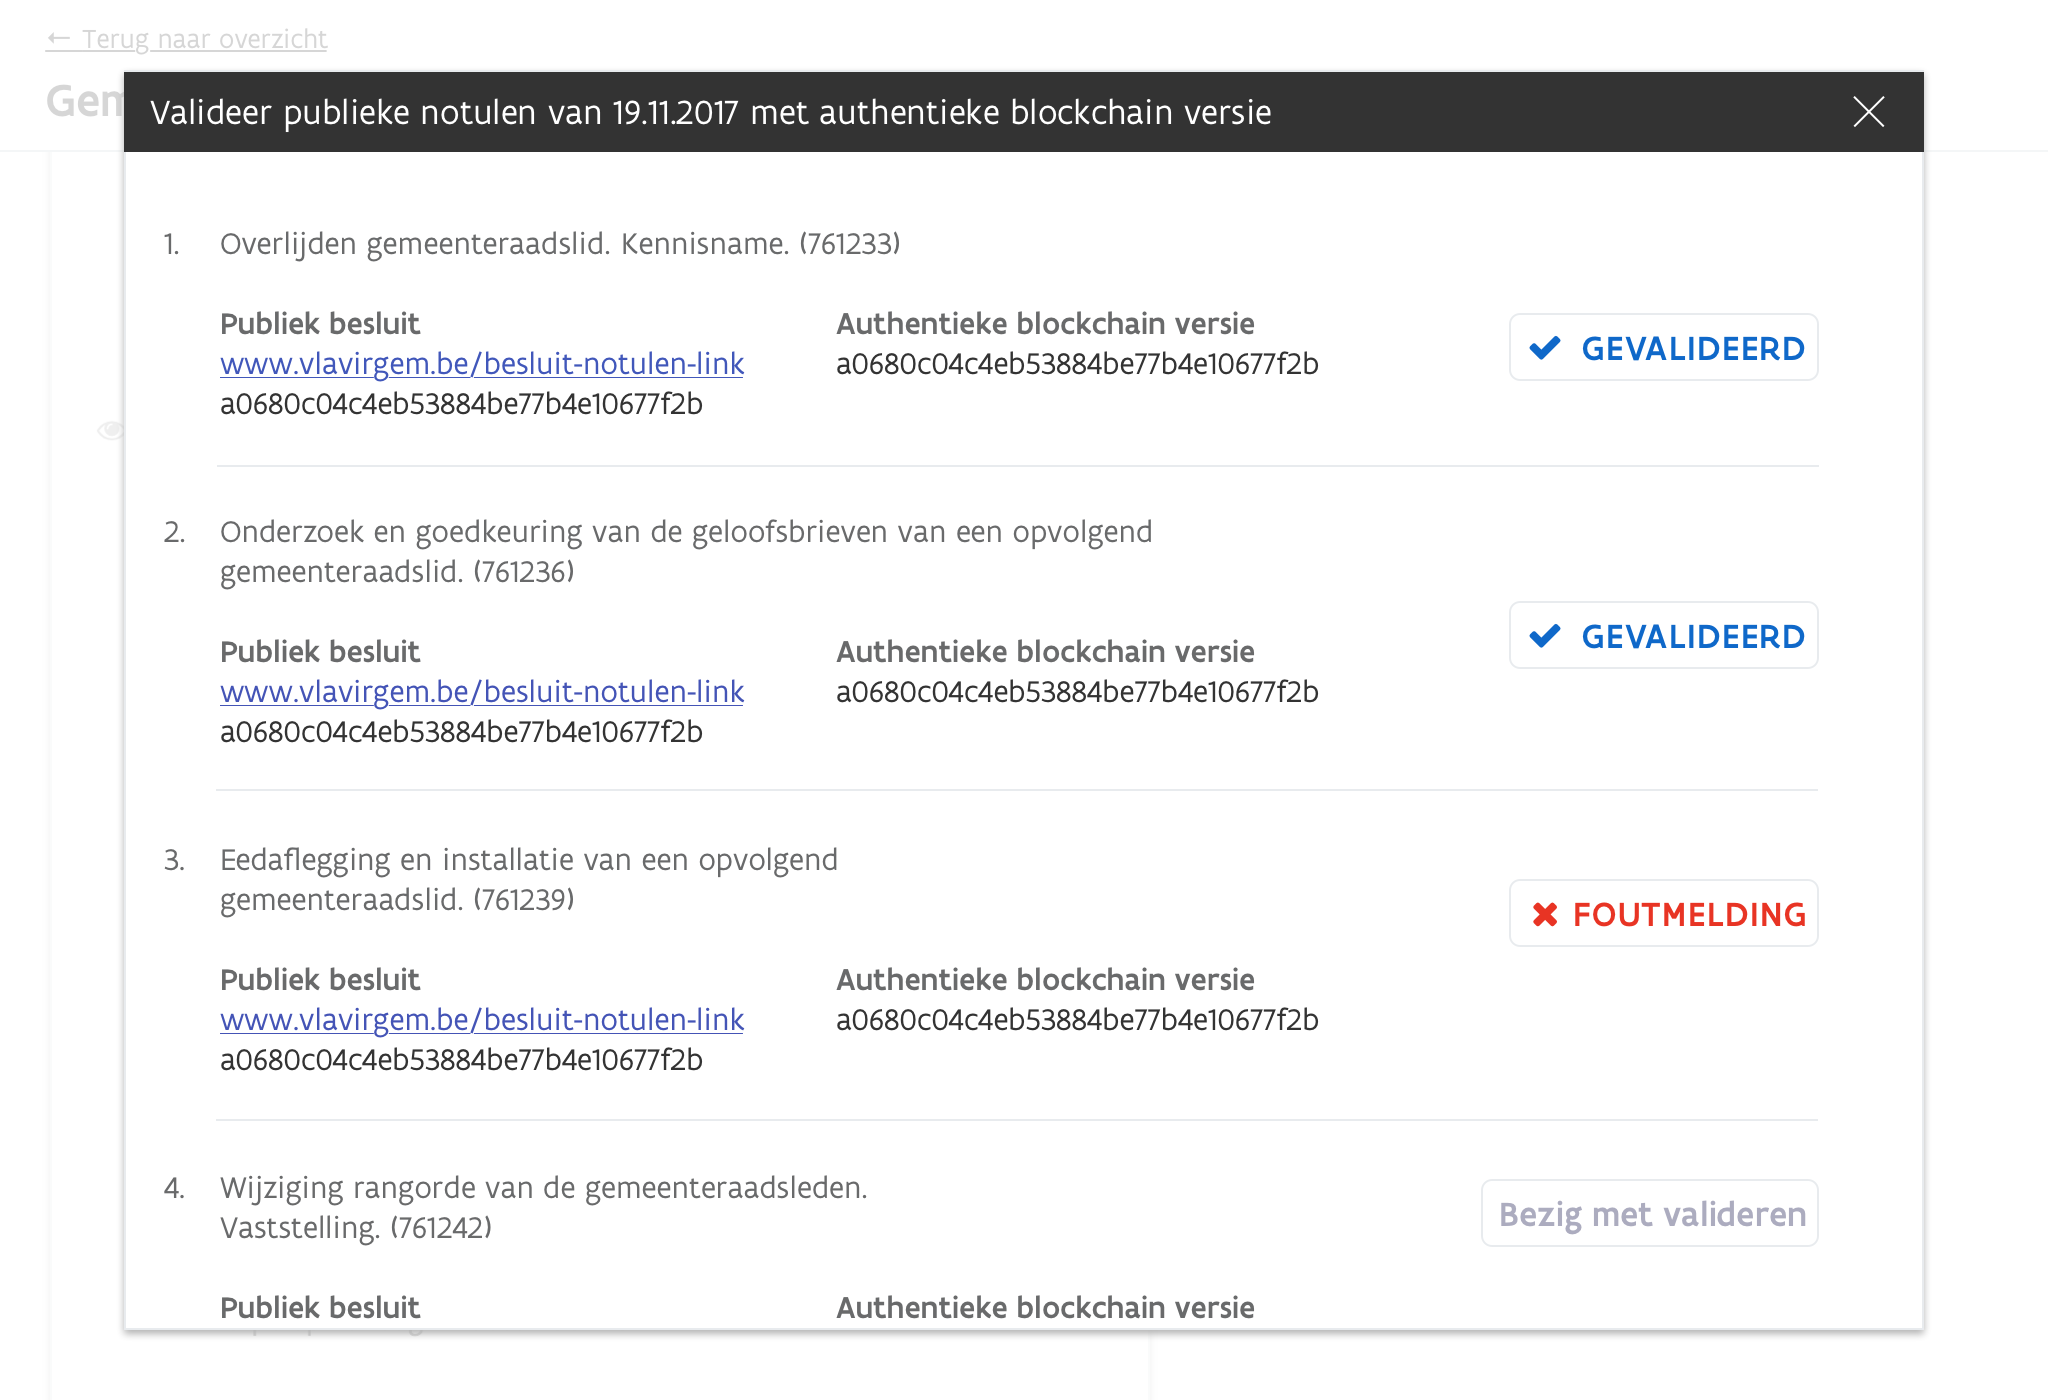Viewport: 2048px width, 1400px height.
Task: Open besluit-notulen-link under item 1
Action: coord(482,364)
